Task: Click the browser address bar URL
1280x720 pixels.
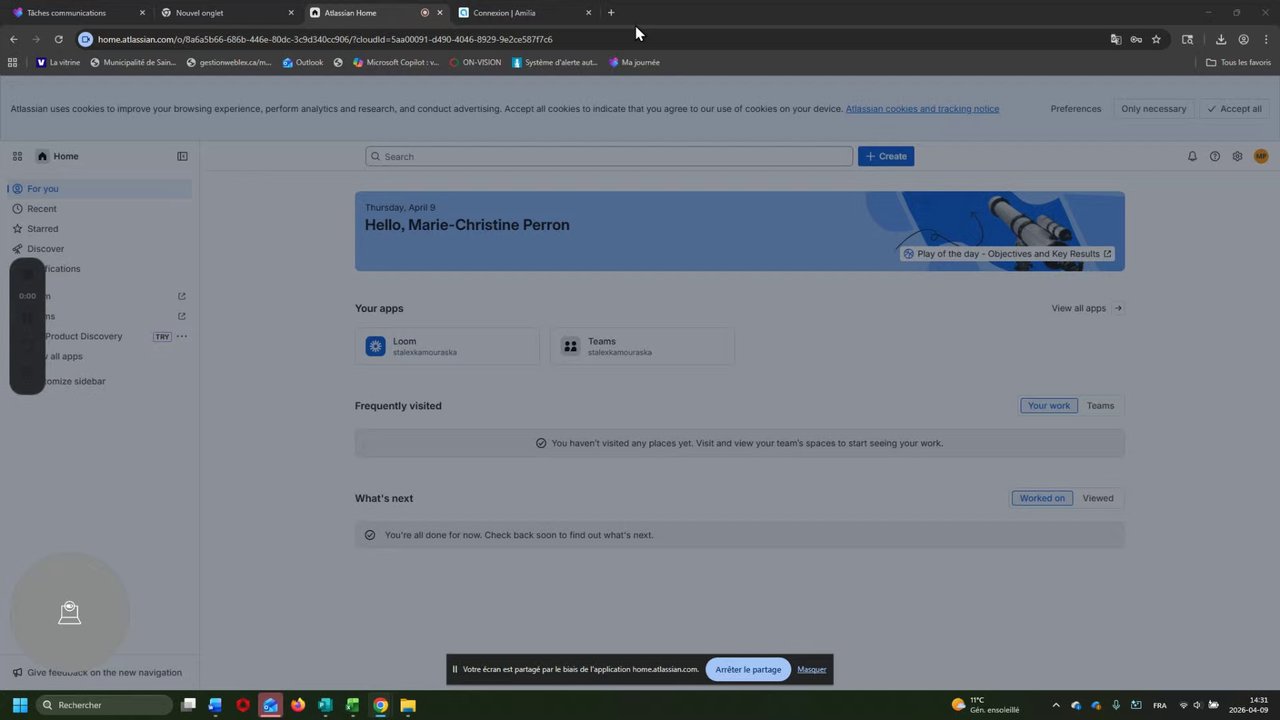Action: point(325,39)
